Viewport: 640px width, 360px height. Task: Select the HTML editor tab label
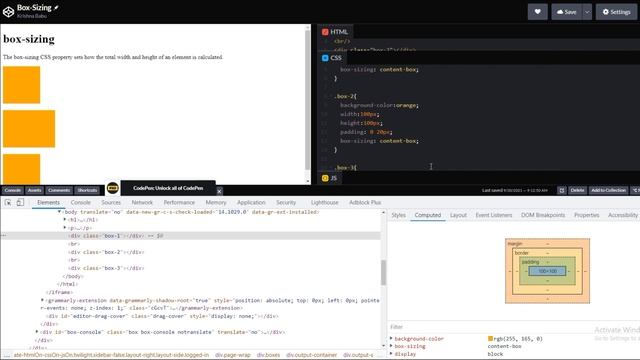coord(339,32)
